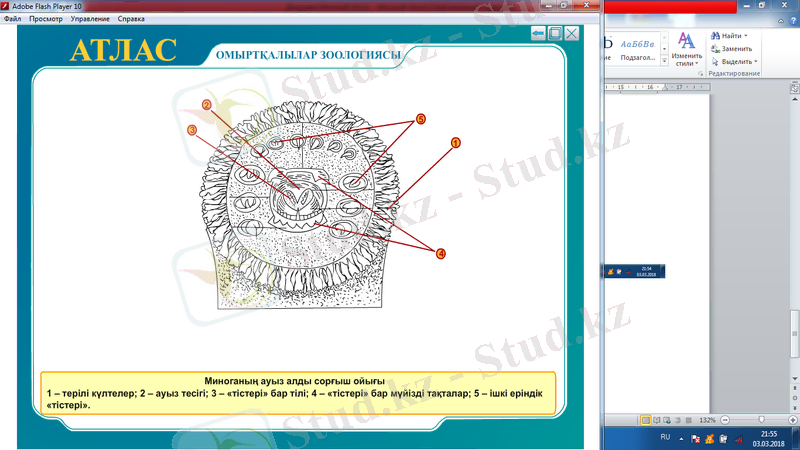Viewport: 800px width, 450px height.
Task: Click the zoom in plus button
Action: pos(794,419)
